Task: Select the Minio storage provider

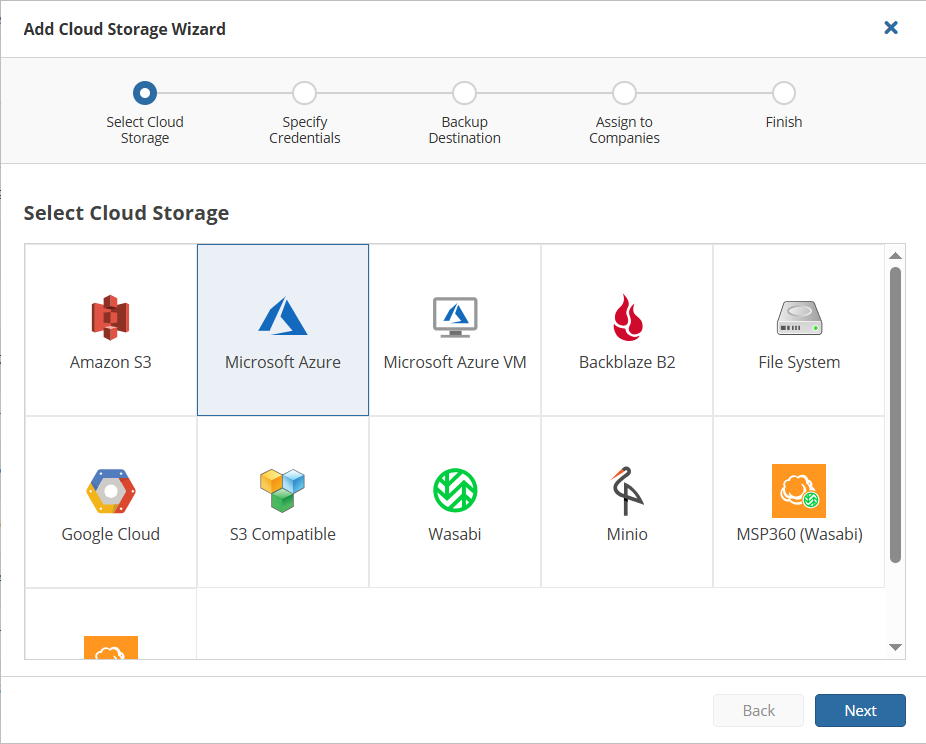Action: [626, 501]
